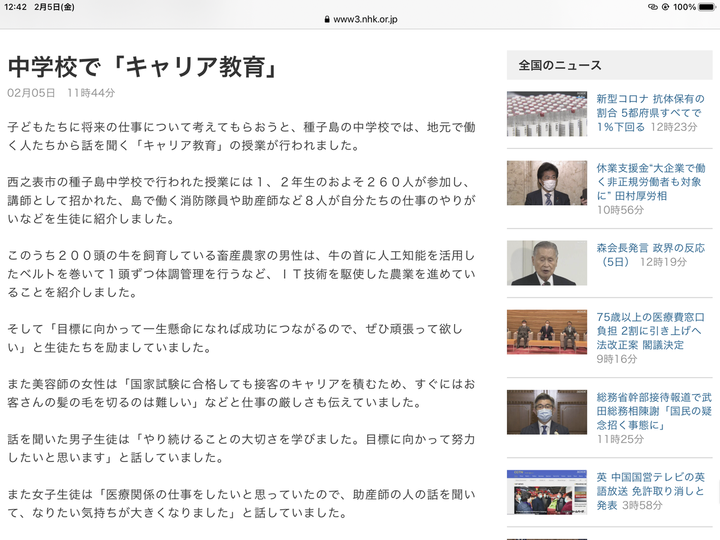
Task: Tap the 12:42 clock in status bar
Action: pos(15,7)
